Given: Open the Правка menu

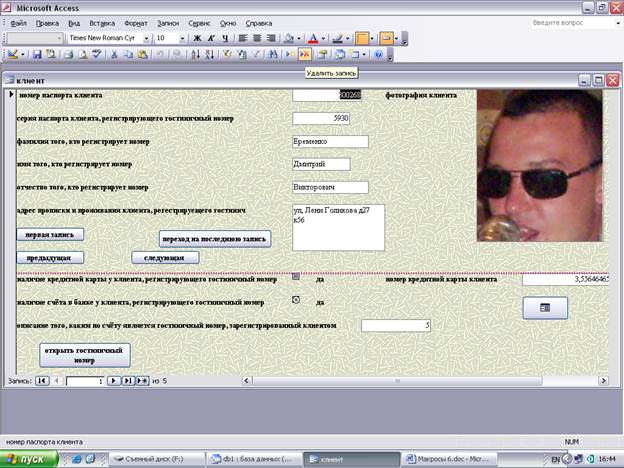Looking at the screenshot, I should (47, 23).
